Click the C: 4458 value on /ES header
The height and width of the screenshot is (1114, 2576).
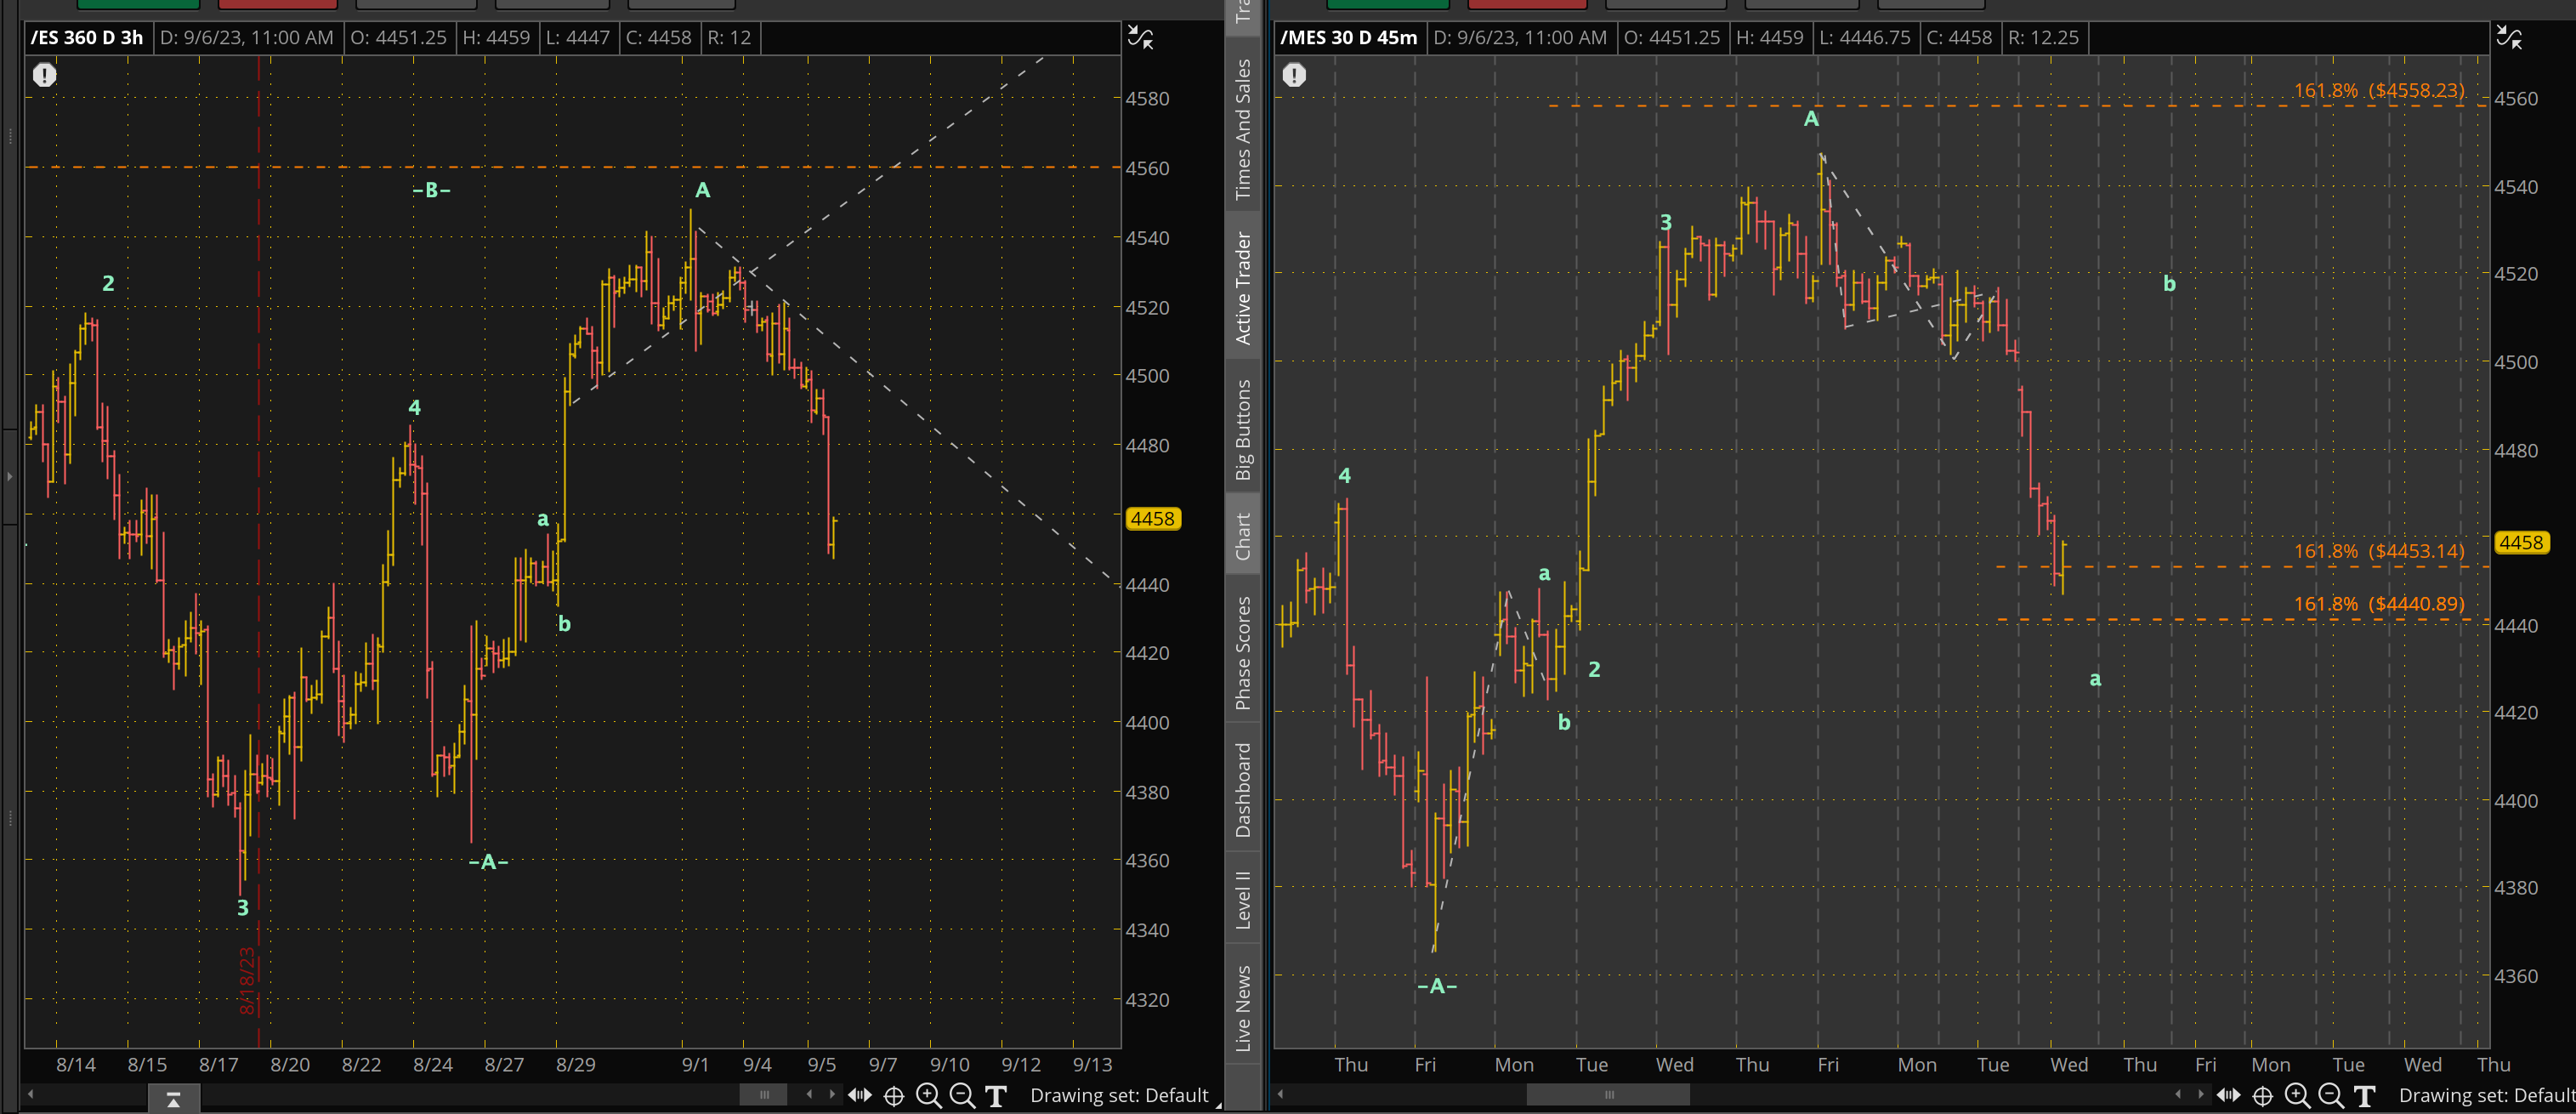[658, 38]
